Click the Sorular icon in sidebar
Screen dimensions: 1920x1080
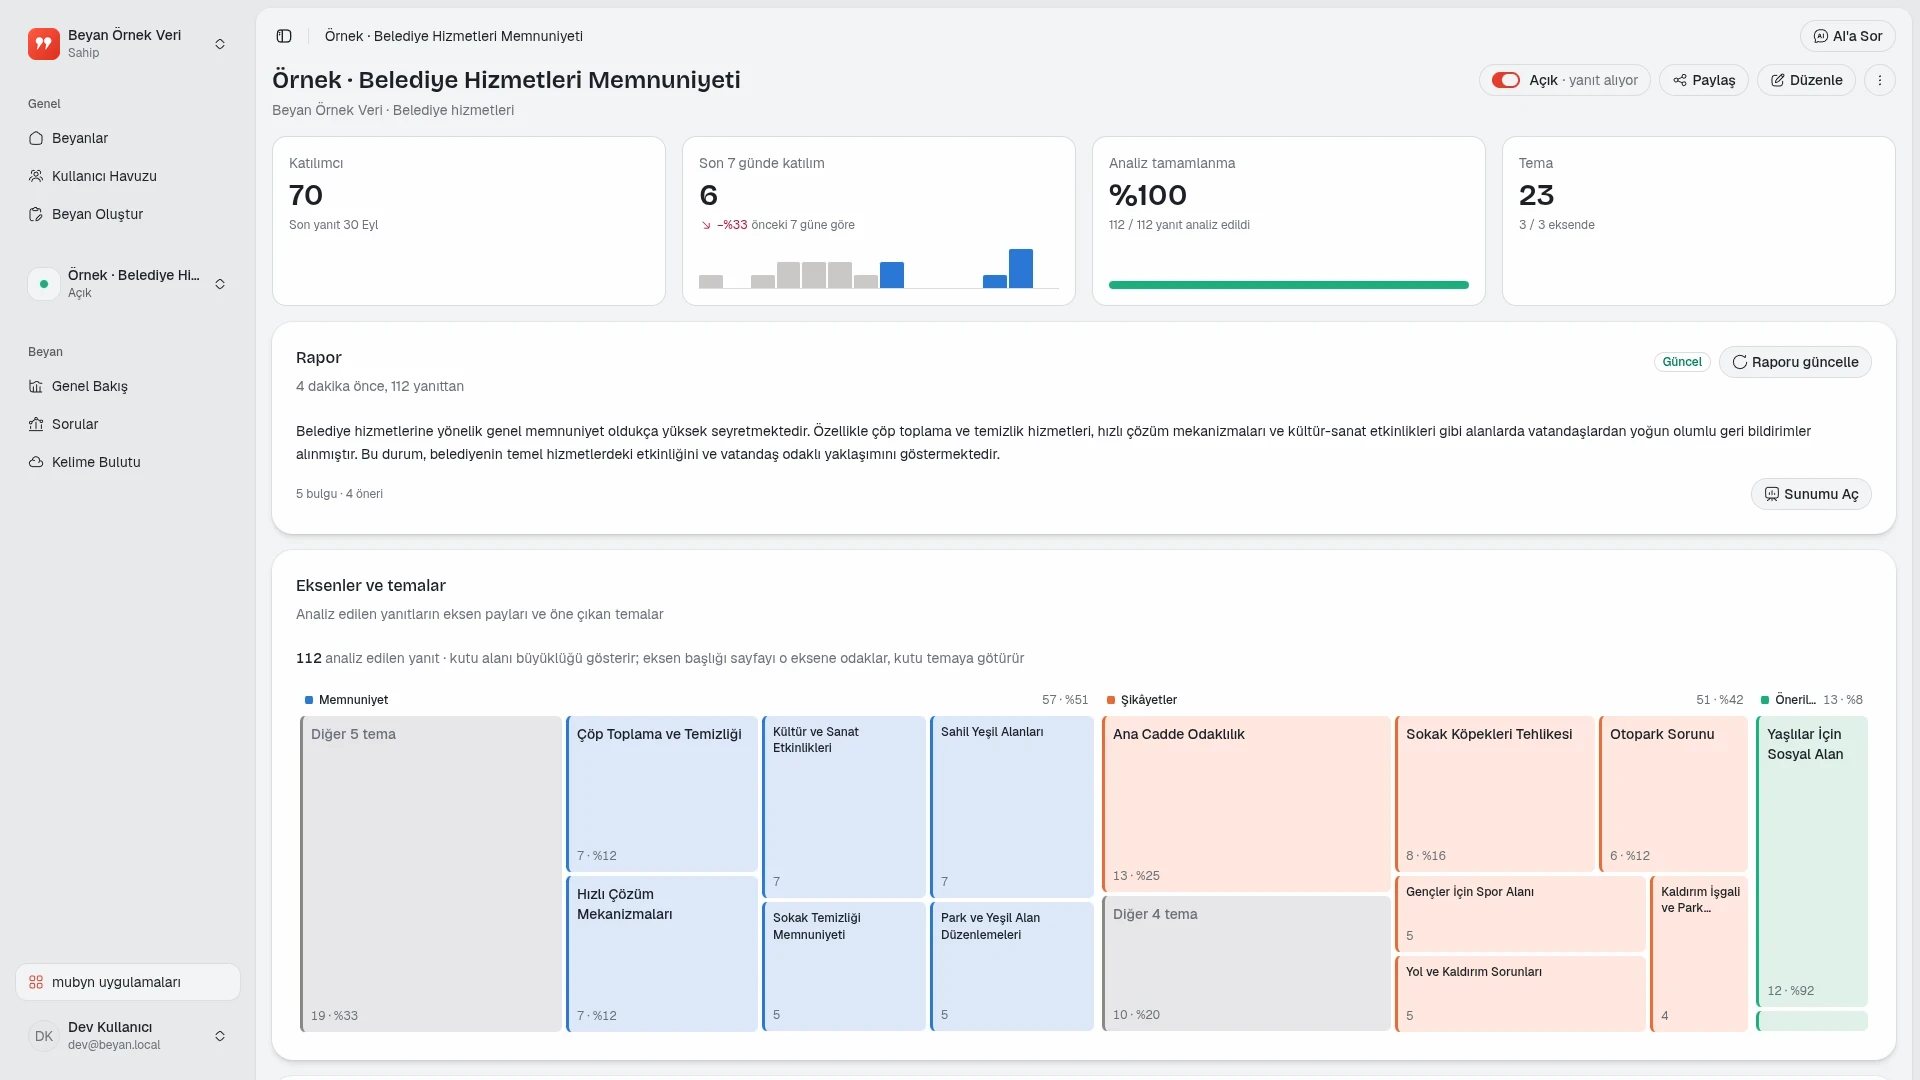pyautogui.click(x=36, y=424)
